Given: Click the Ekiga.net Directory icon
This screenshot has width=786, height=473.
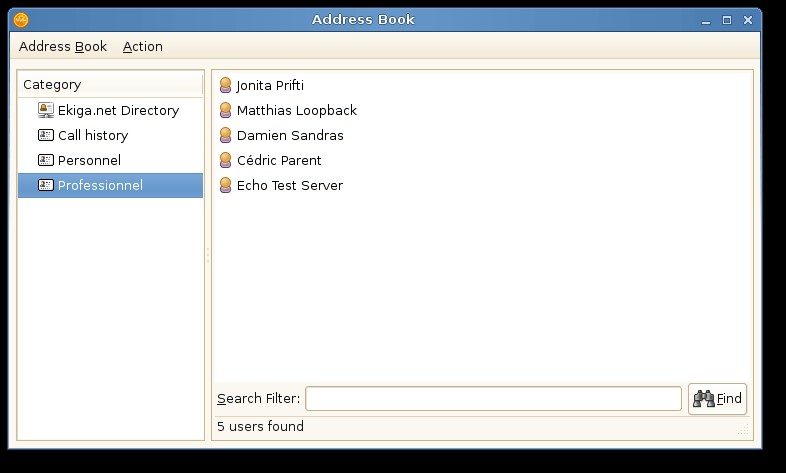Looking at the screenshot, I should click(46, 110).
